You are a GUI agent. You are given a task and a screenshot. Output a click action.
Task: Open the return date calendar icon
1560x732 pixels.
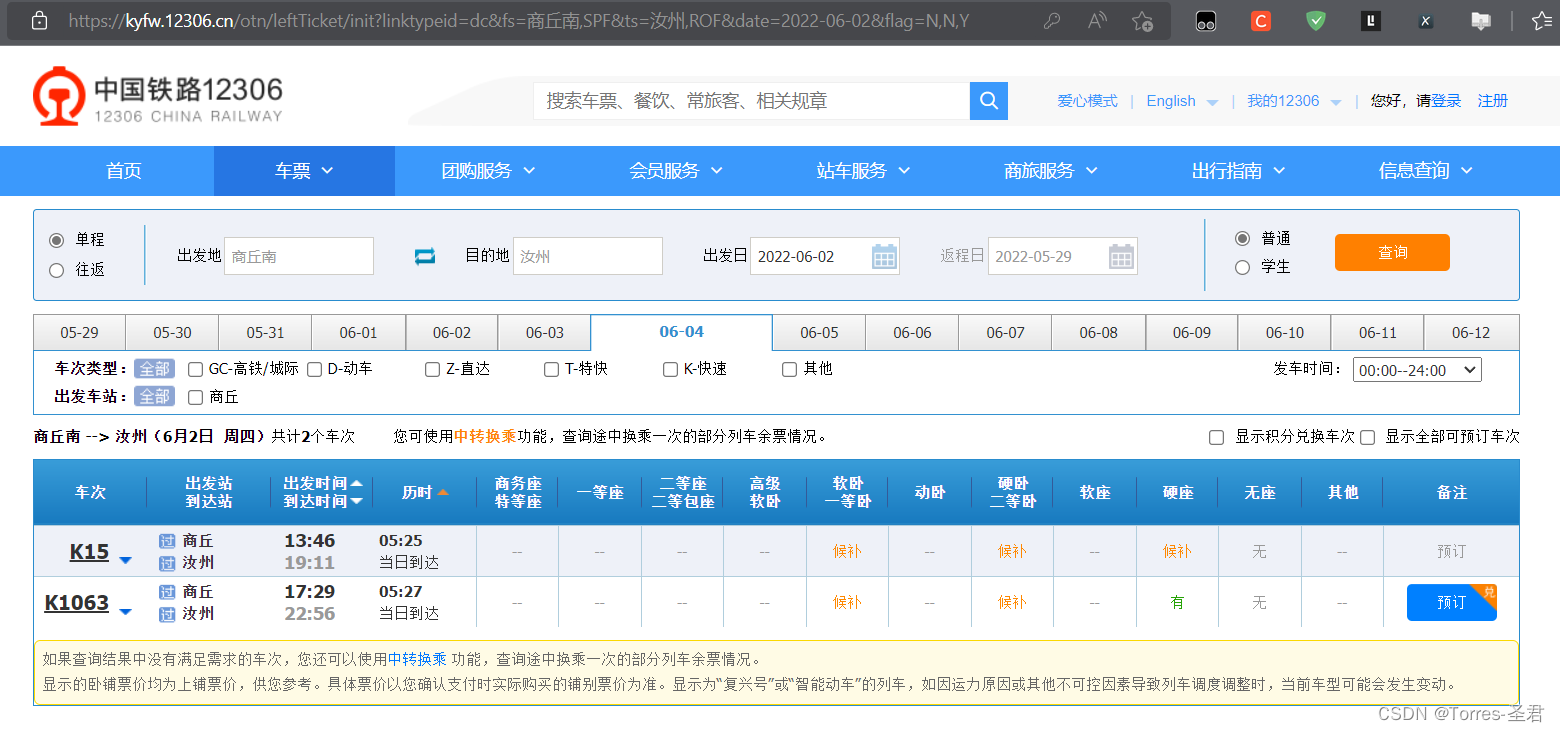1122,256
